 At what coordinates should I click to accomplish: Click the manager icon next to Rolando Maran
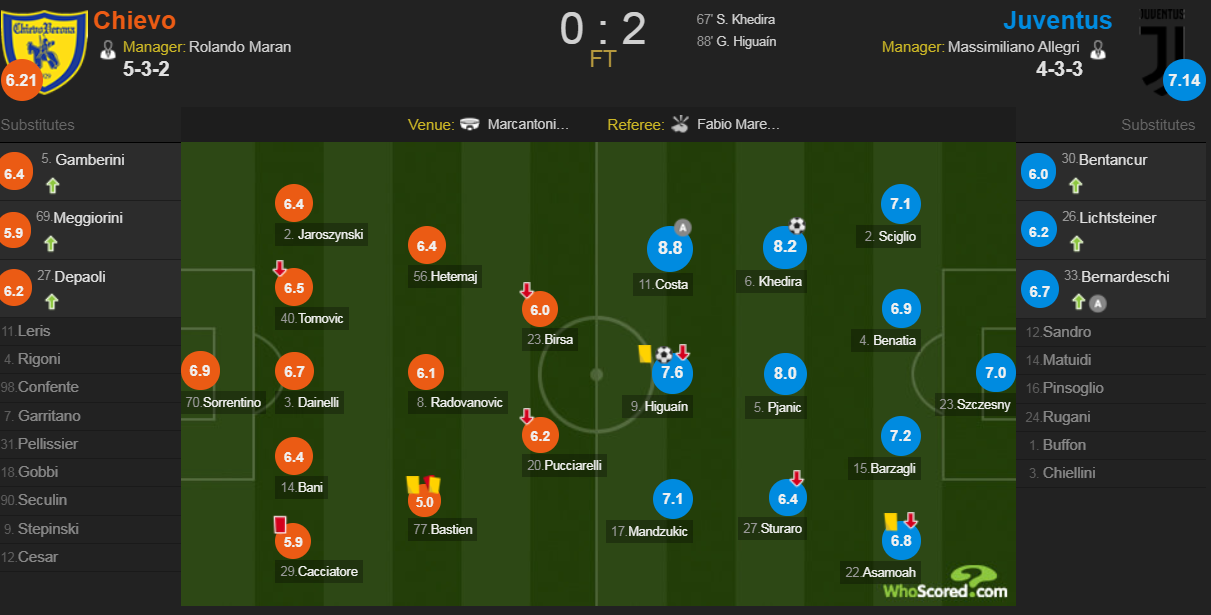[108, 48]
